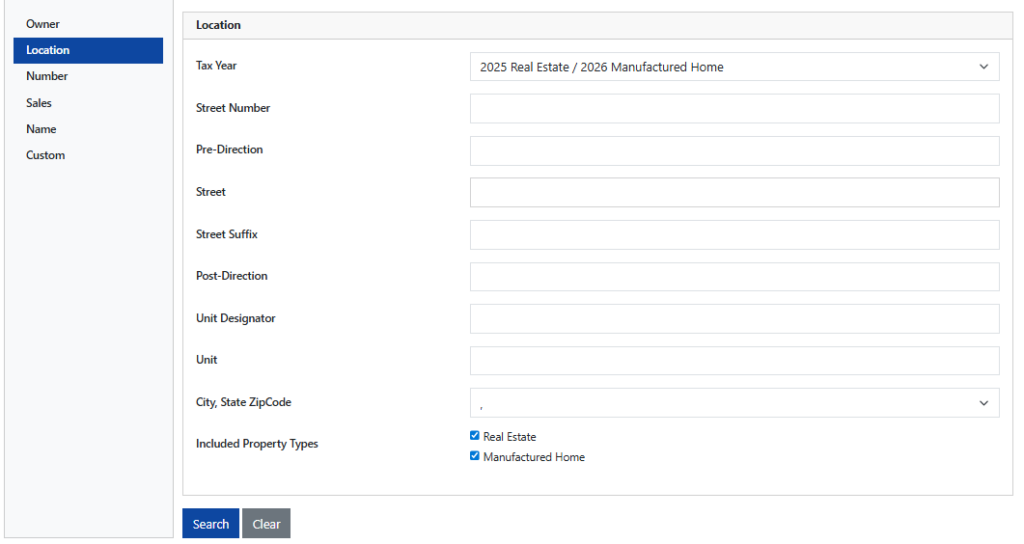Click the Search button
This screenshot has width=1024, height=544.
coord(210,524)
